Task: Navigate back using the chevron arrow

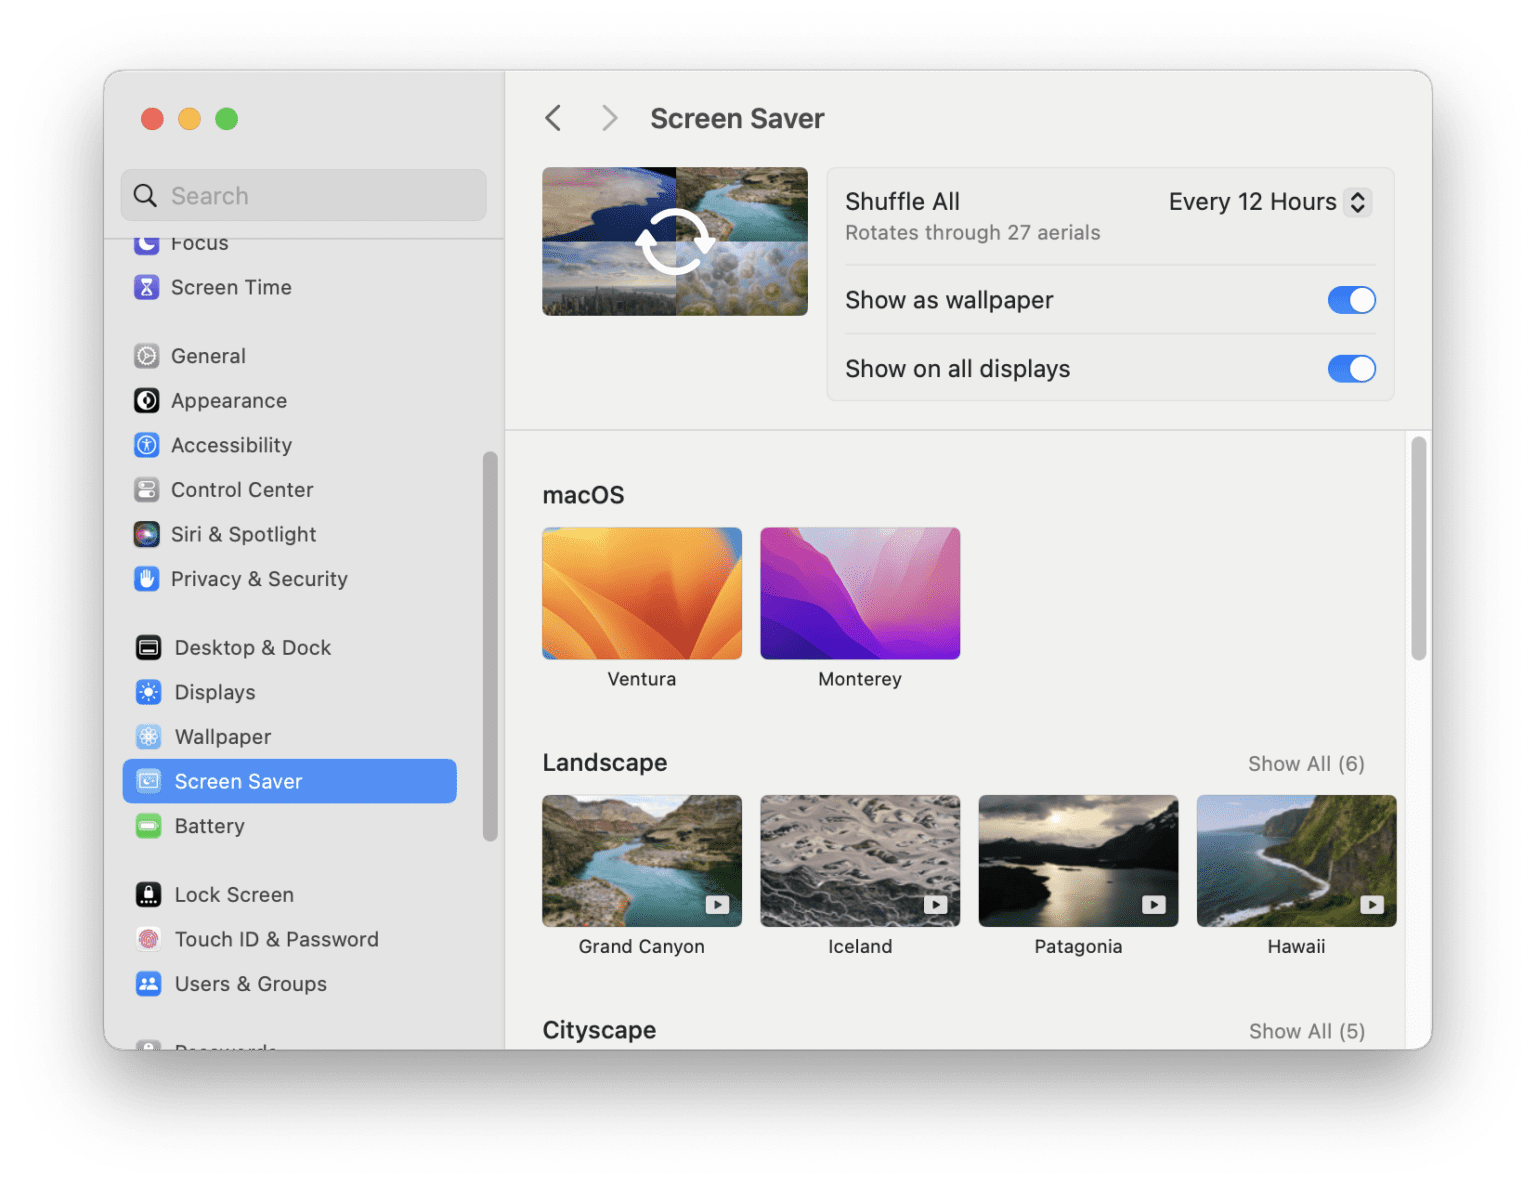Action: coord(553,118)
